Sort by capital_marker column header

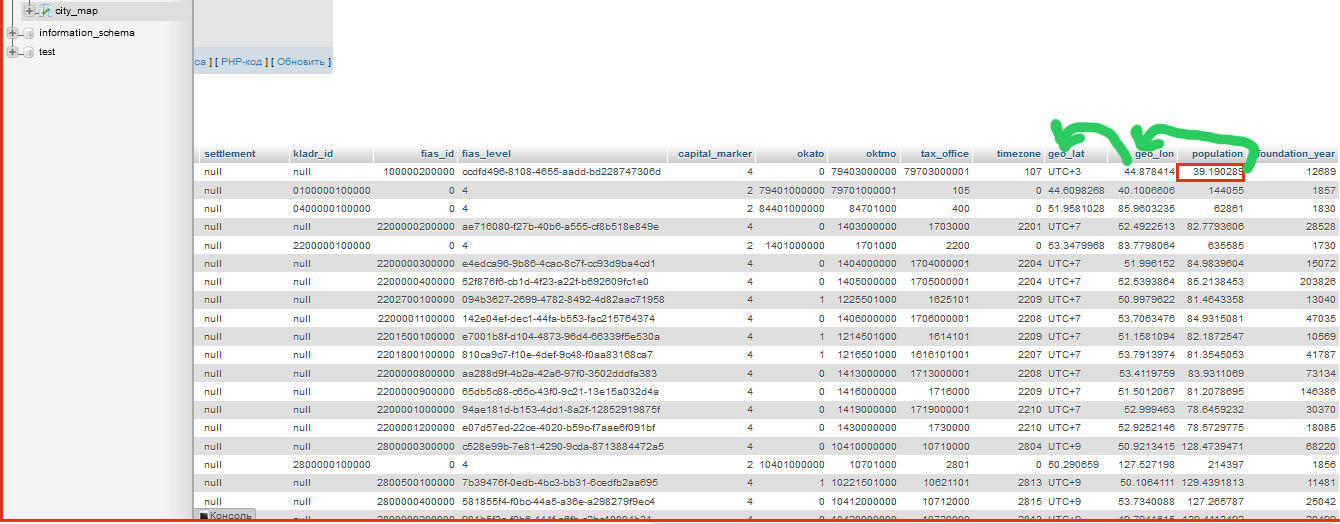(x=714, y=154)
